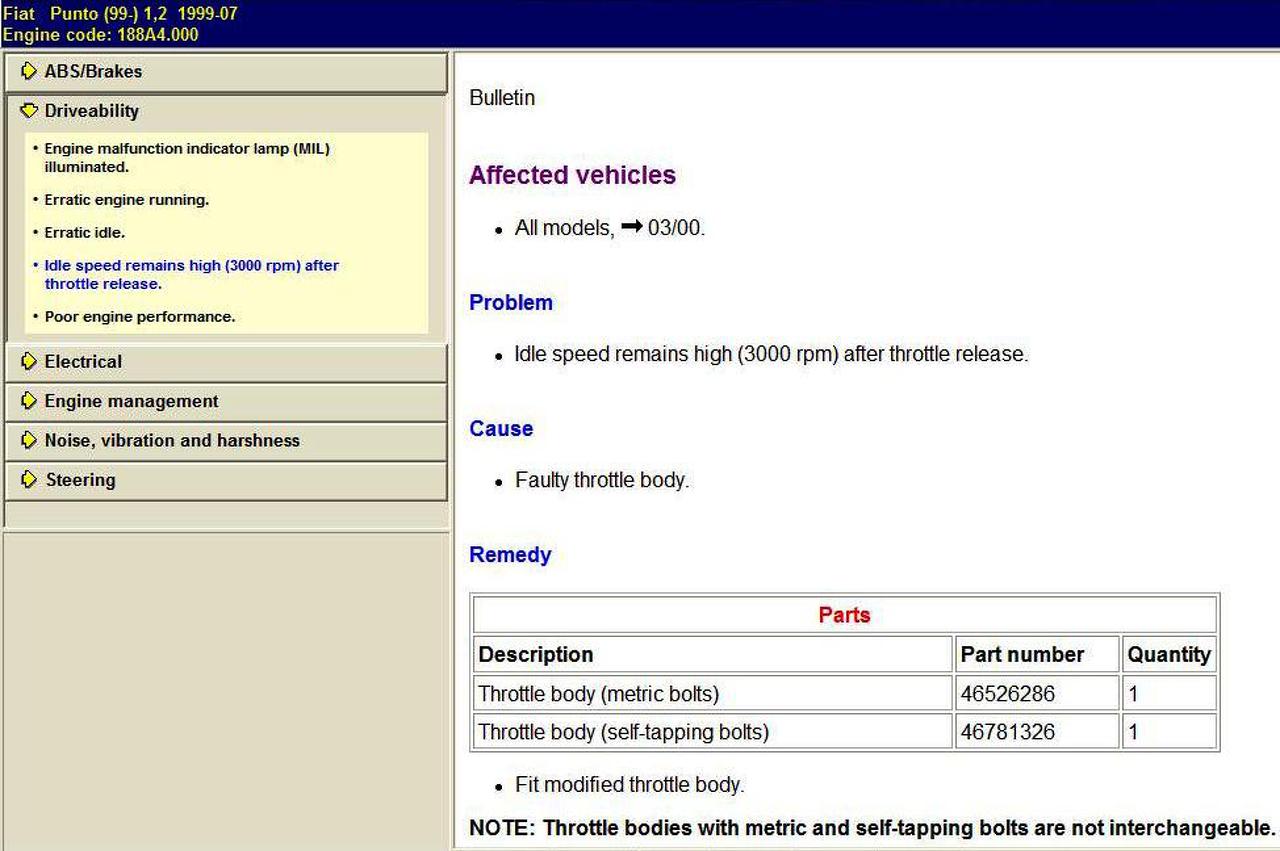Viewport: 1280px width, 851px height.
Task: Expand the Steering section arrow icon
Action: pos(29,480)
